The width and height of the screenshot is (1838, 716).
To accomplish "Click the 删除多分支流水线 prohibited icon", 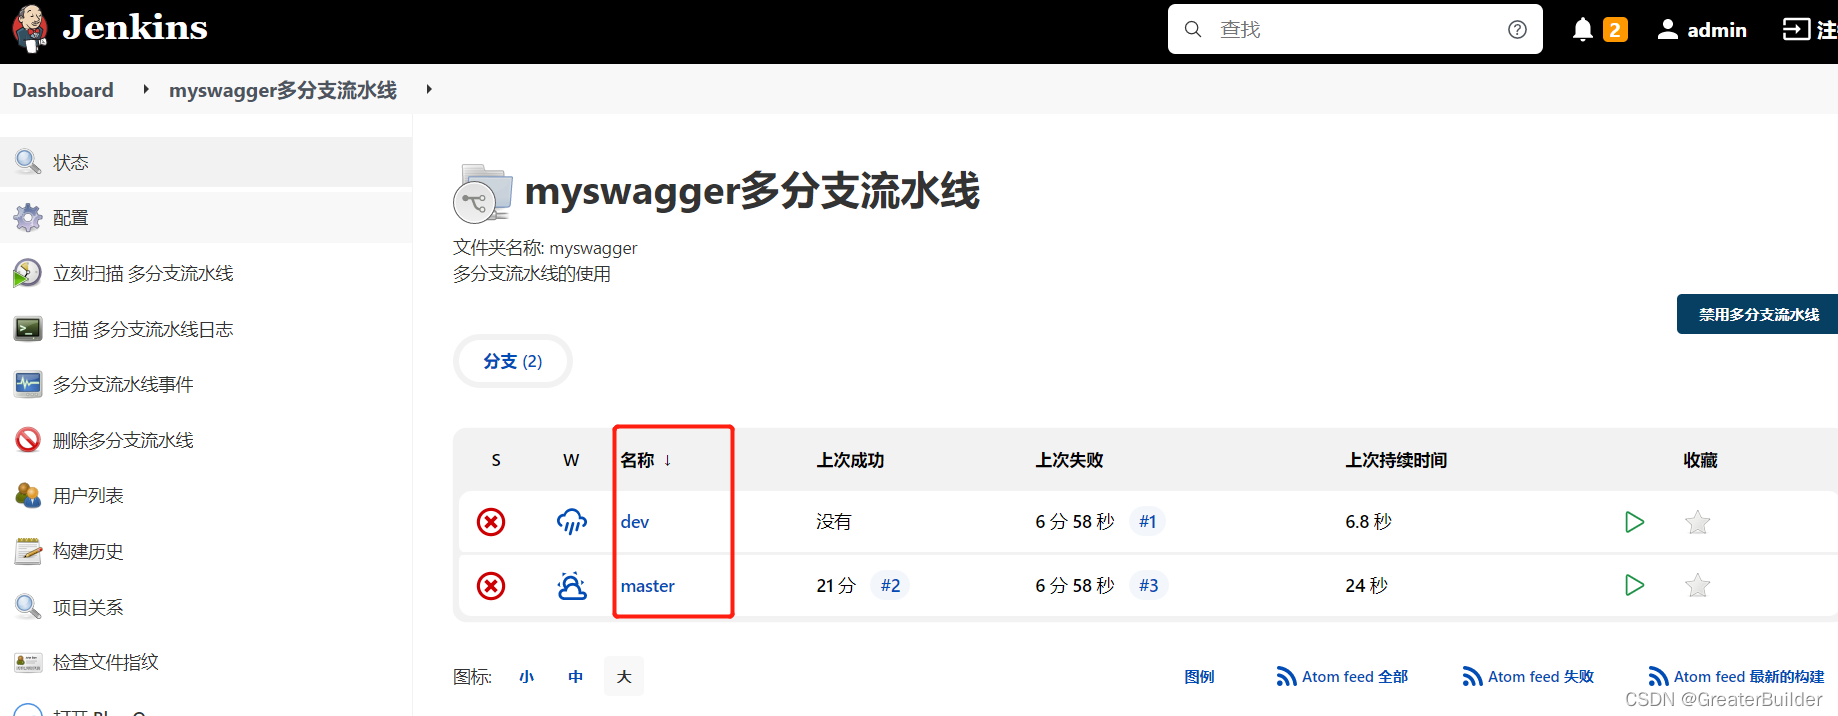I will pyautogui.click(x=28, y=440).
